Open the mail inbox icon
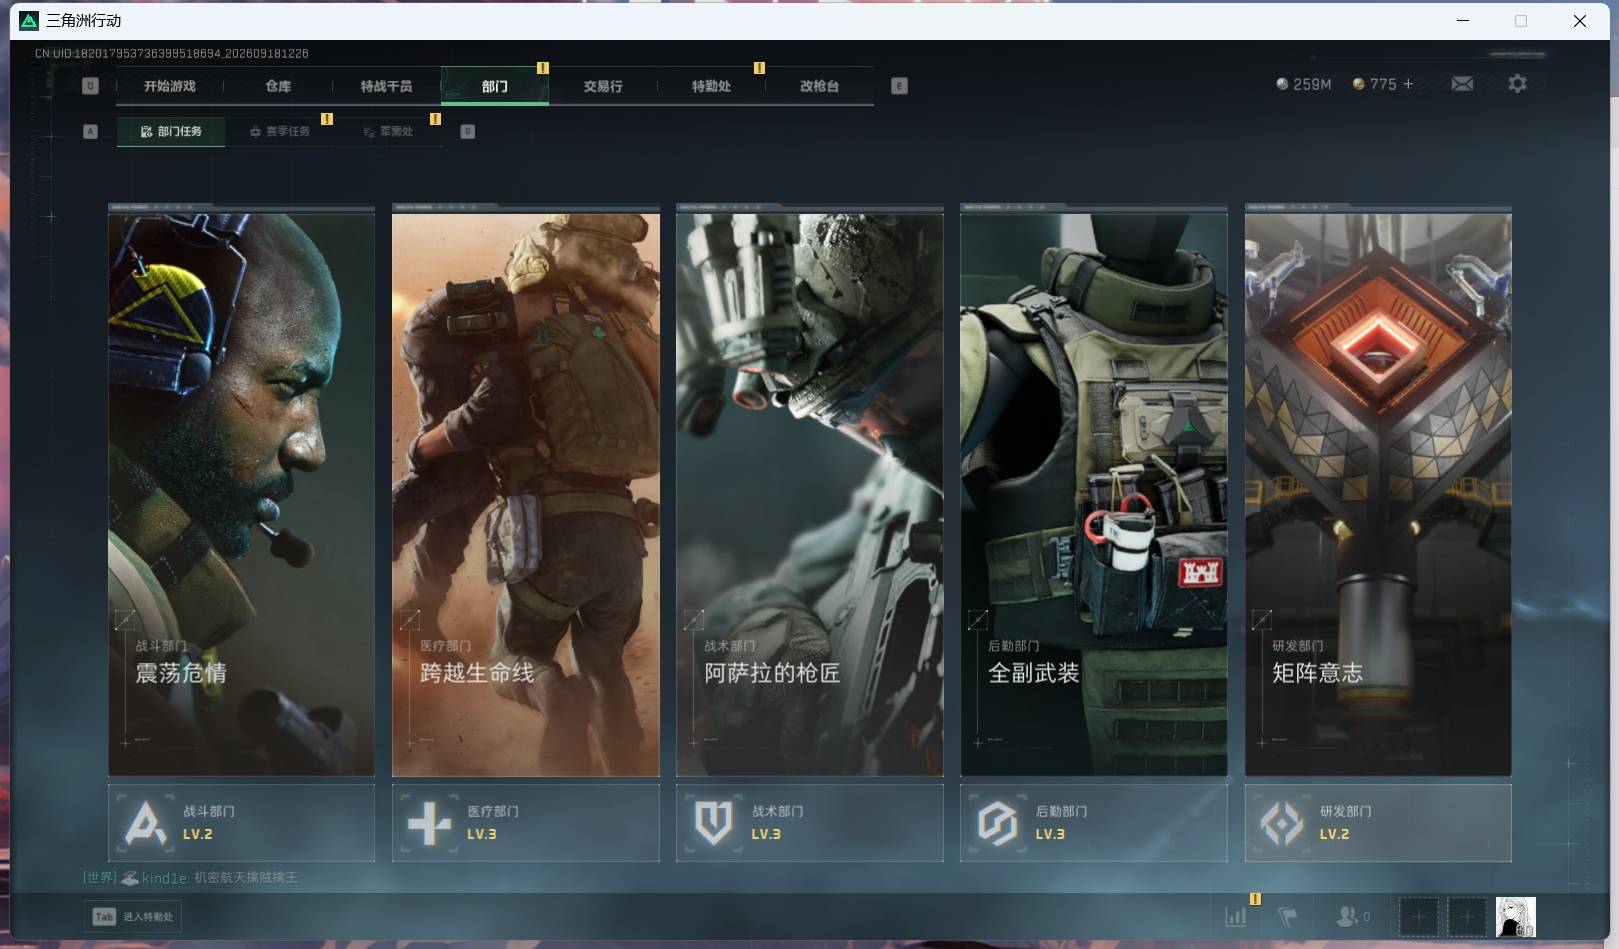Screen dimensions: 1619x949 pyautogui.click(x=1462, y=84)
